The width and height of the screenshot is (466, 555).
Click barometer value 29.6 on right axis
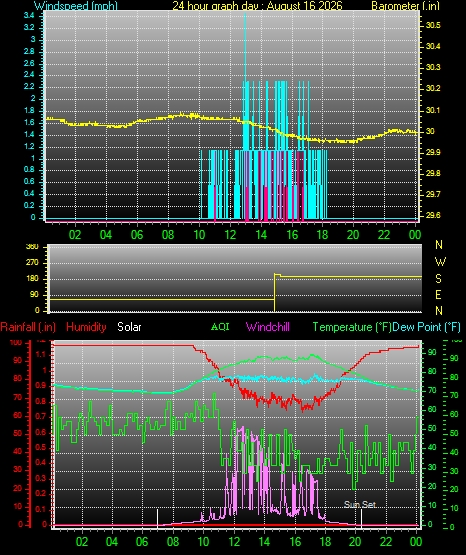(433, 215)
